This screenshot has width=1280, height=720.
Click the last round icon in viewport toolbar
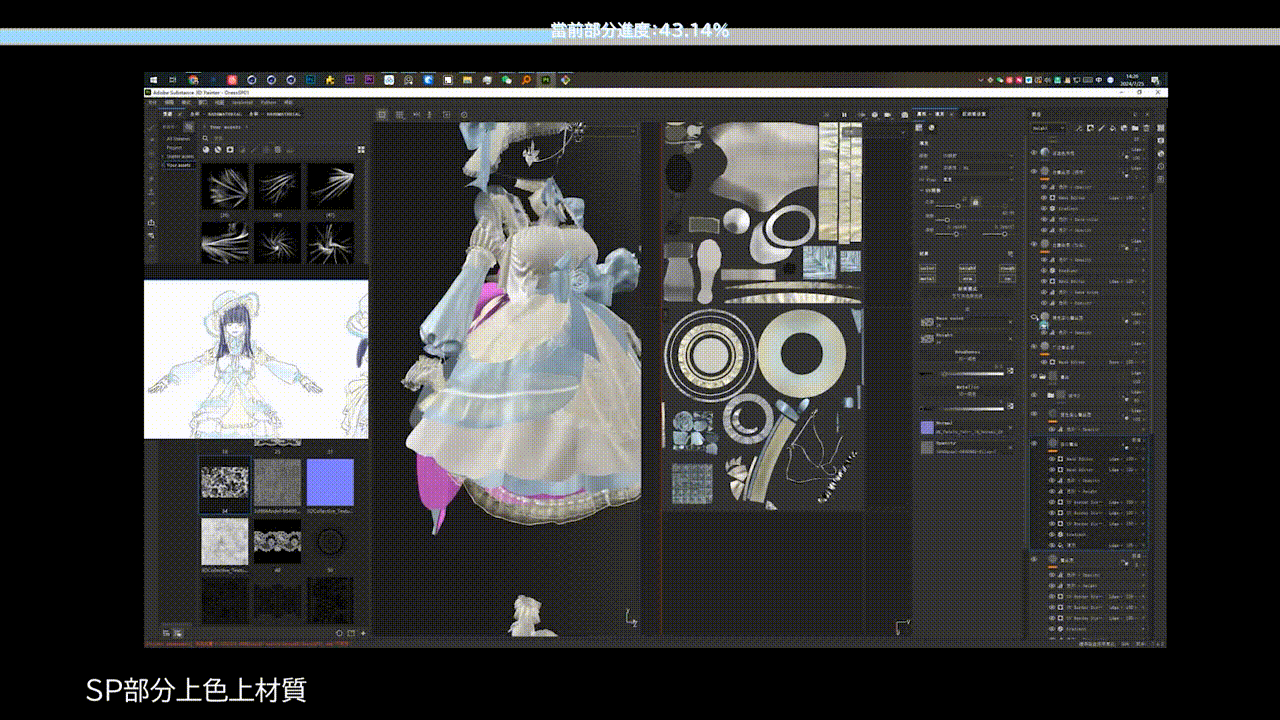(464, 115)
